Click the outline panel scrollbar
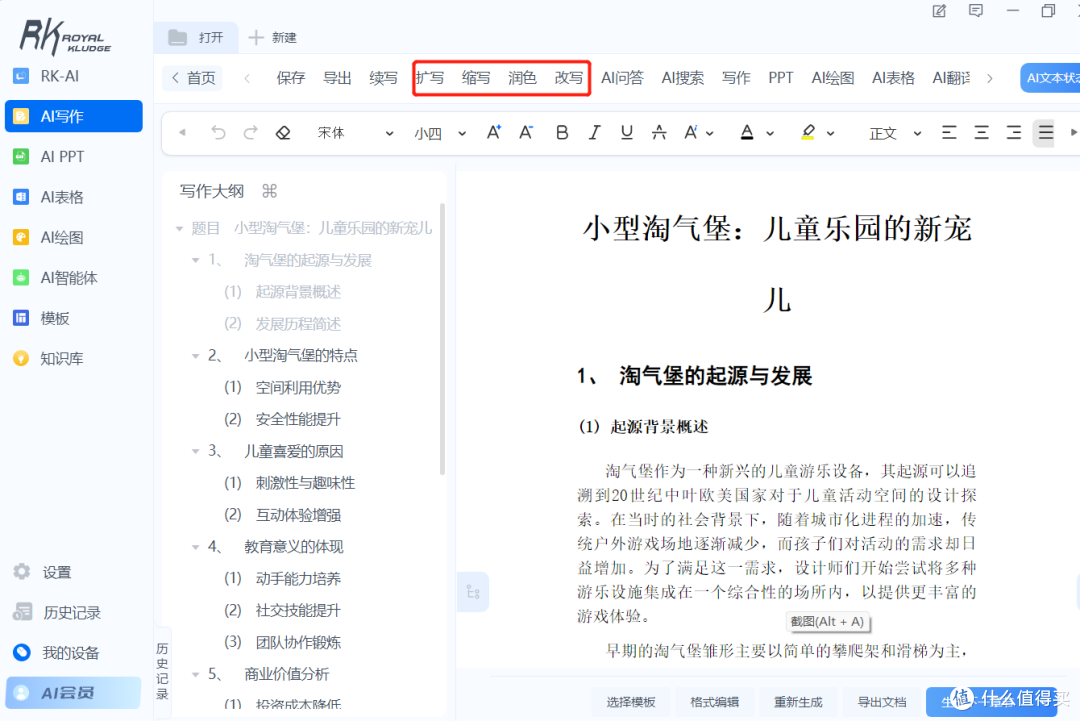 pos(442,338)
